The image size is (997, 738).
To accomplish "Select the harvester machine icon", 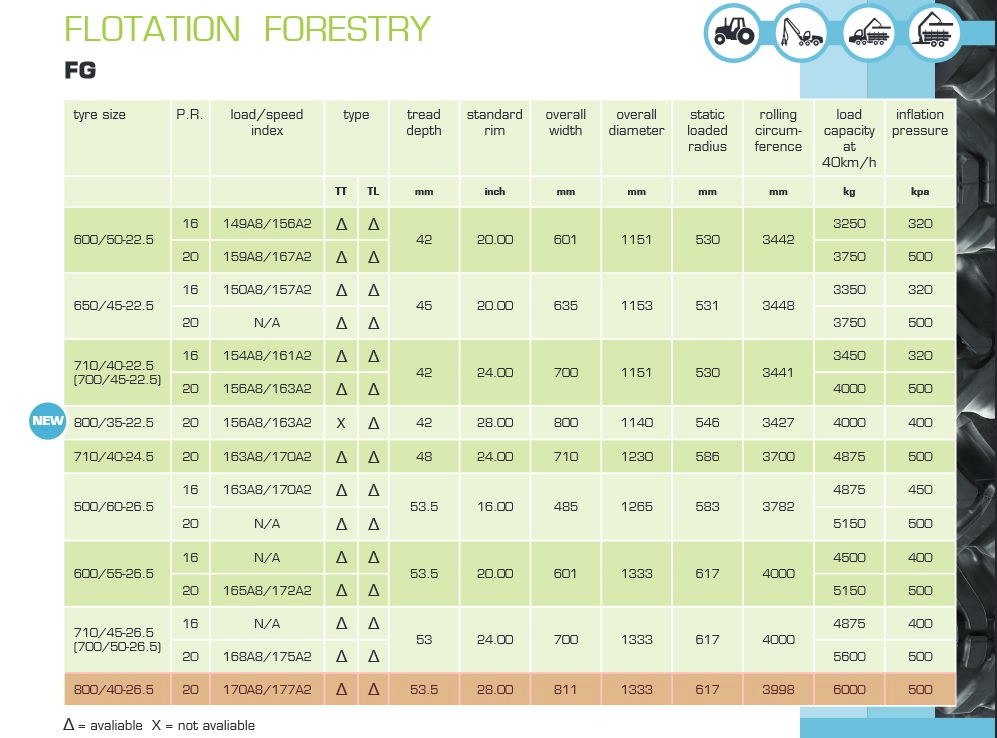I will (802, 33).
